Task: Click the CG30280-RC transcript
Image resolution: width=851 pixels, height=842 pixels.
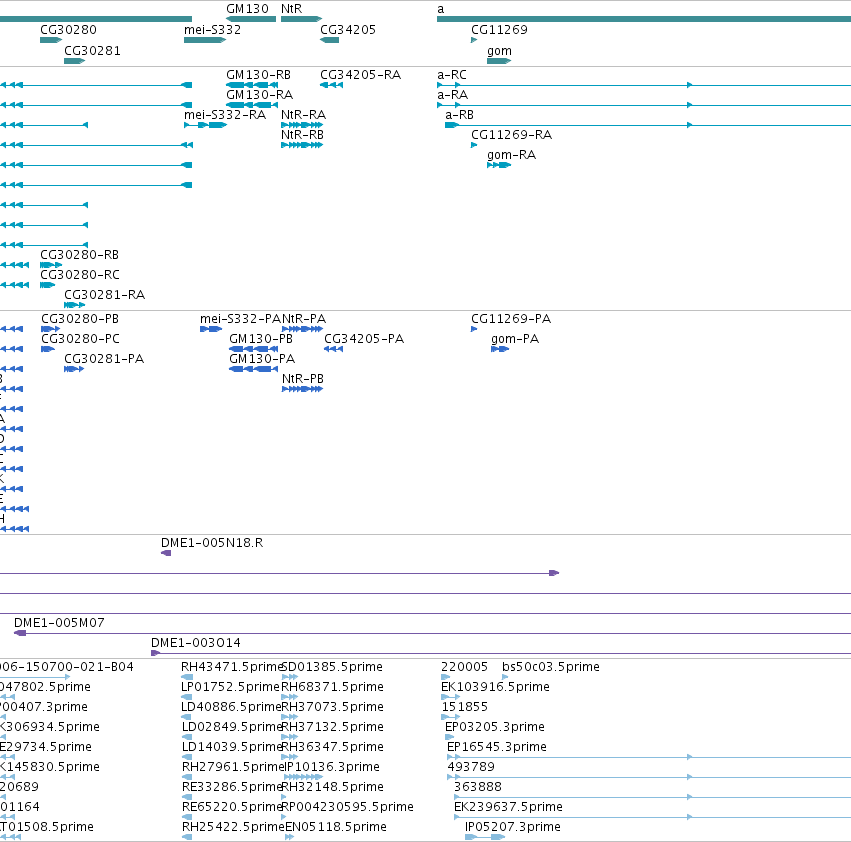Action: 48,285
